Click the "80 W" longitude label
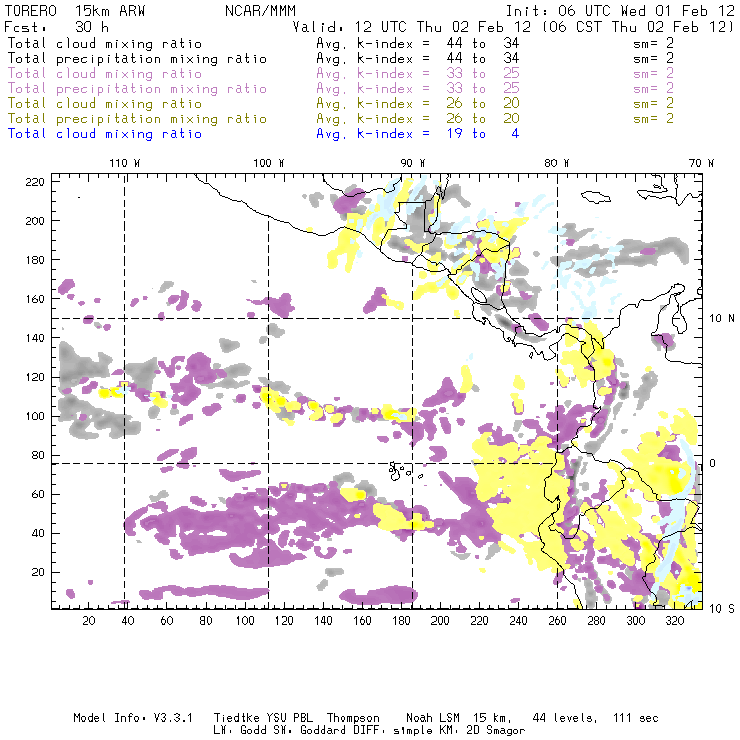The height and width of the screenshot is (740, 740). 556,163
